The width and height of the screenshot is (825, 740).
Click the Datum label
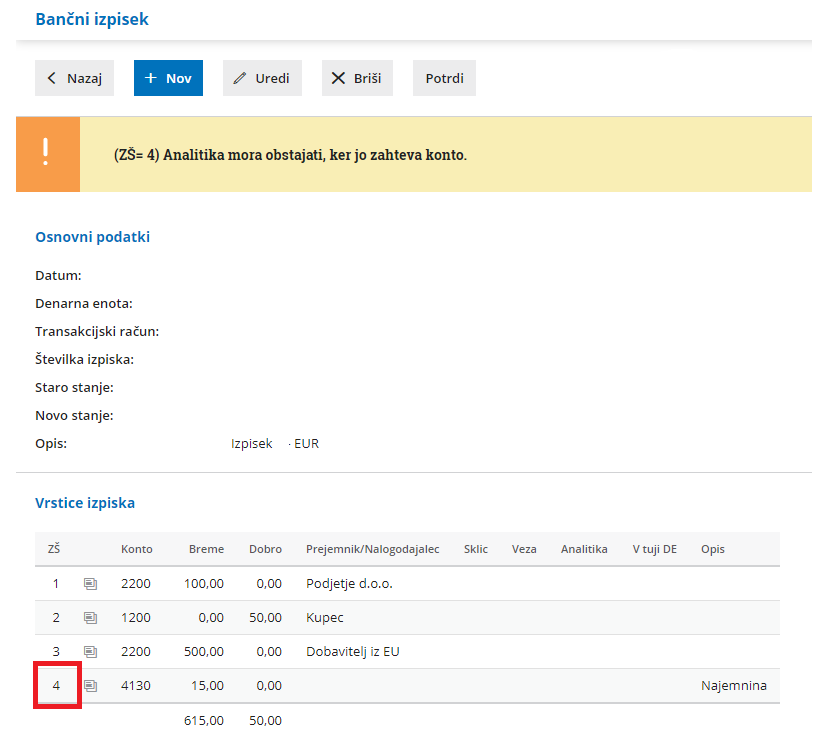click(58, 275)
